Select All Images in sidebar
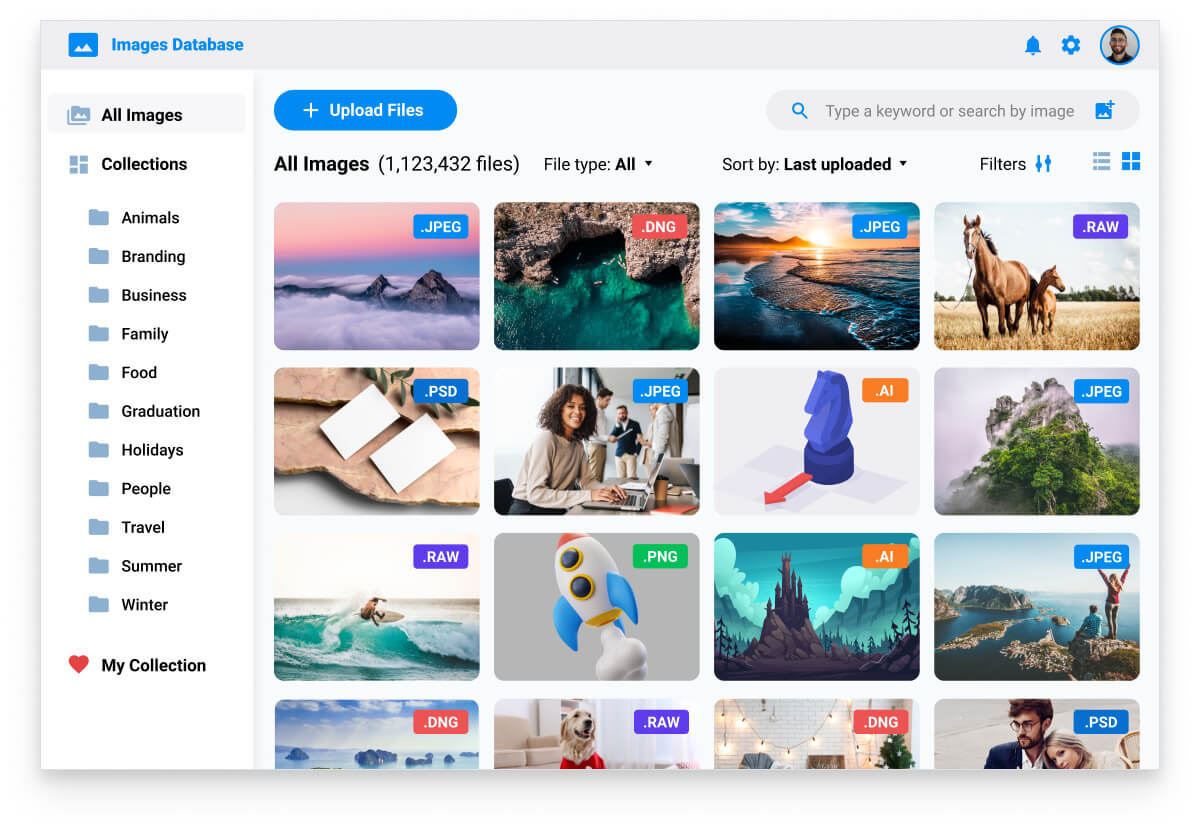The height and width of the screenshot is (830, 1200). 141,115
